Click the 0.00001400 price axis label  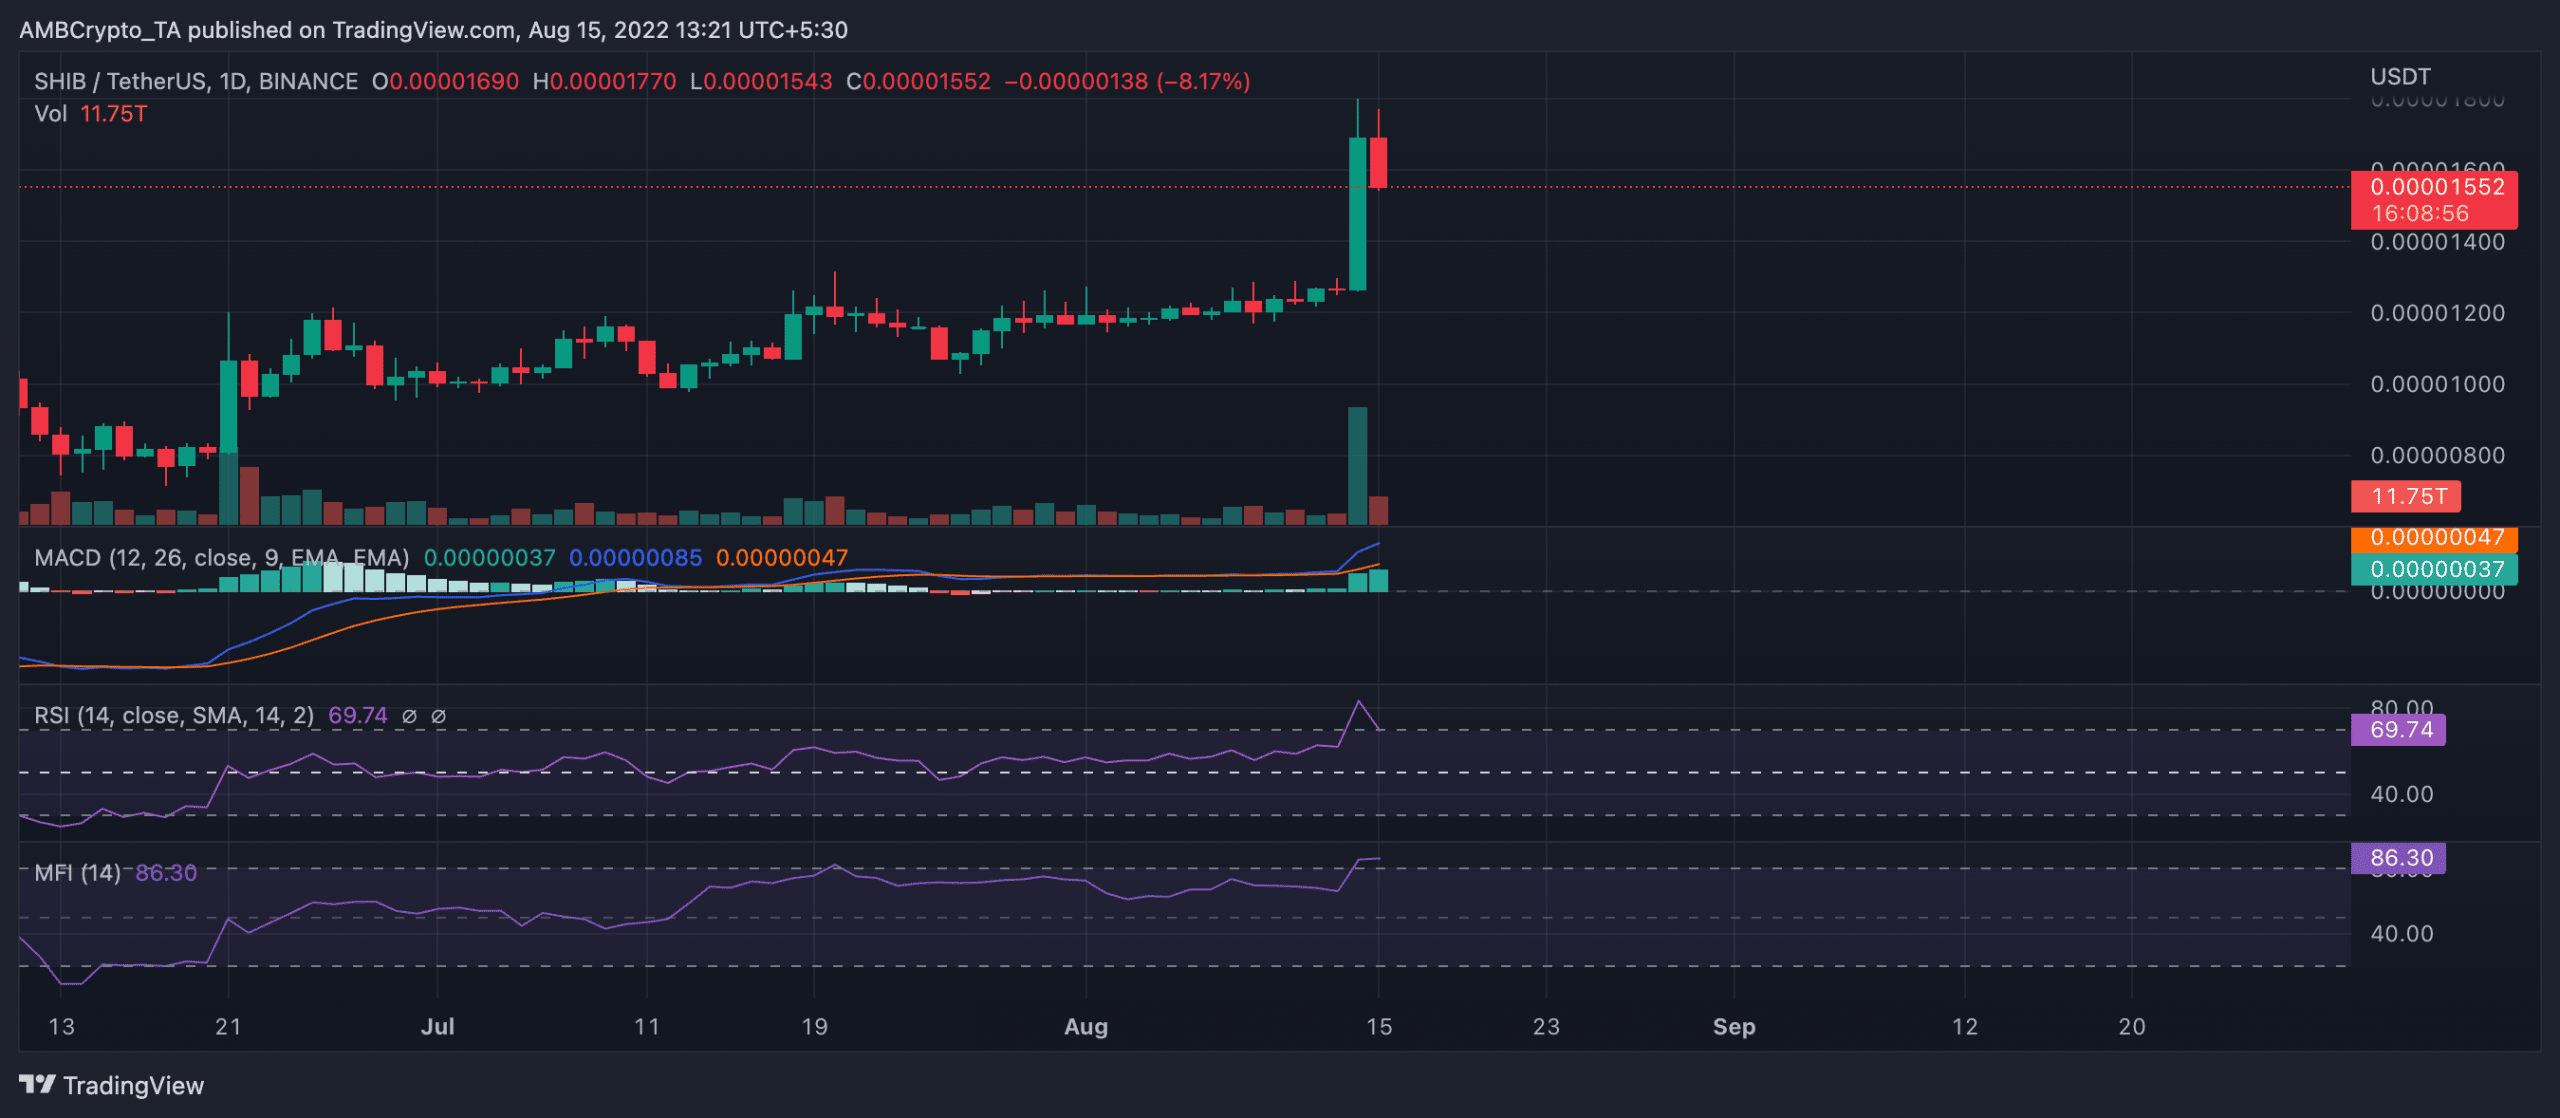point(2437,241)
